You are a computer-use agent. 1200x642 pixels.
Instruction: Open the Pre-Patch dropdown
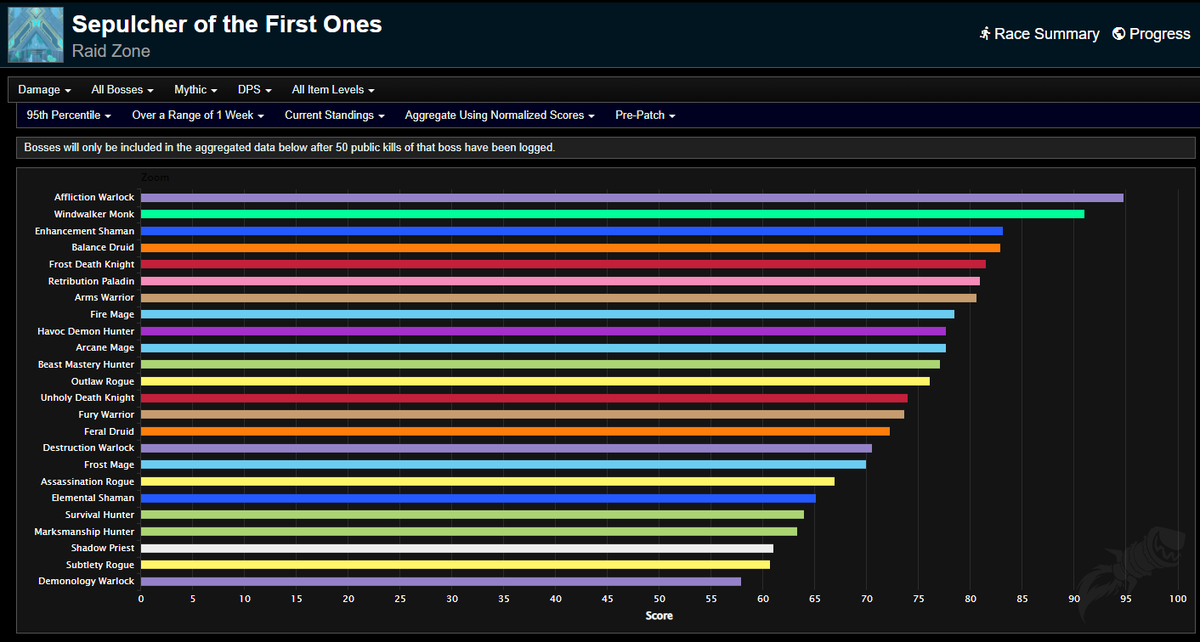[x=646, y=116]
